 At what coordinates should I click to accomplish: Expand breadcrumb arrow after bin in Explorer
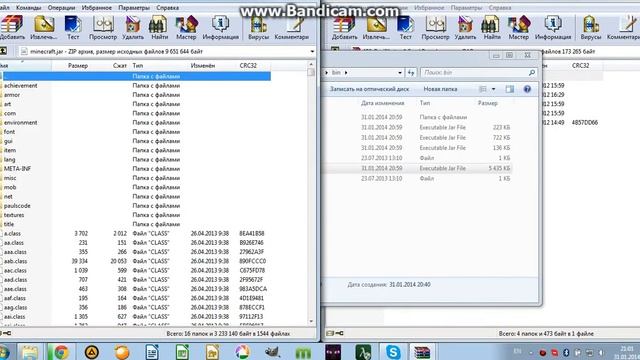click(x=346, y=73)
